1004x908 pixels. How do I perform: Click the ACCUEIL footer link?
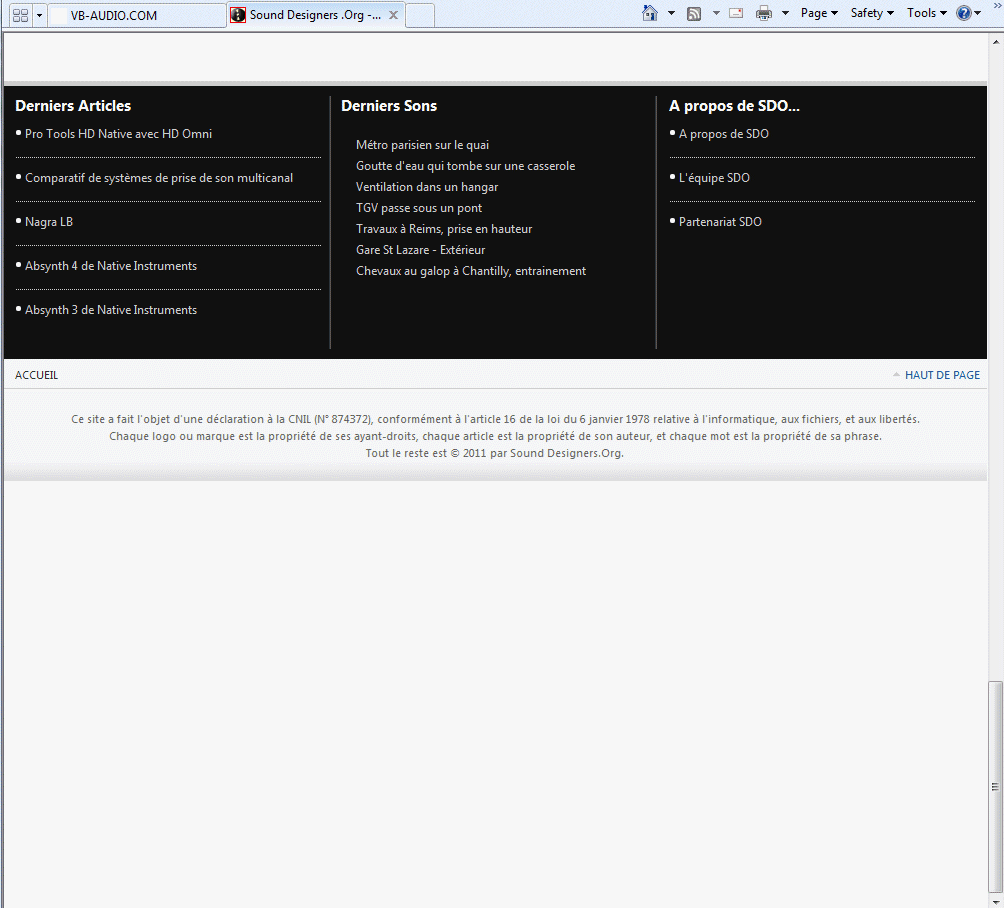tap(36, 375)
